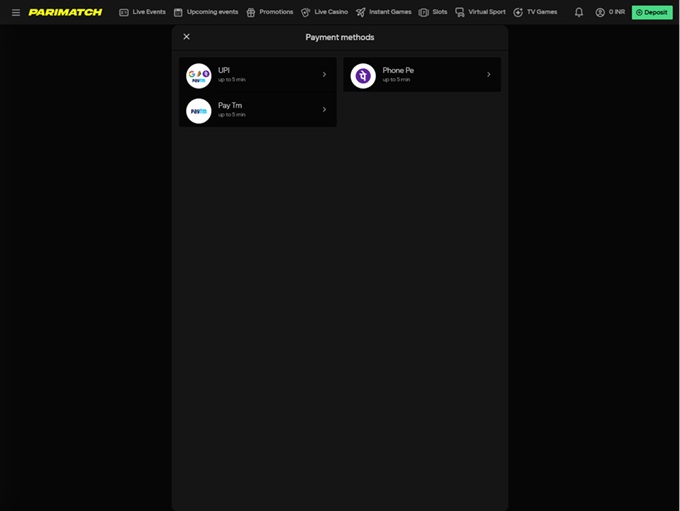The width and height of the screenshot is (680, 511).
Task: Click the user account icon
Action: click(600, 12)
